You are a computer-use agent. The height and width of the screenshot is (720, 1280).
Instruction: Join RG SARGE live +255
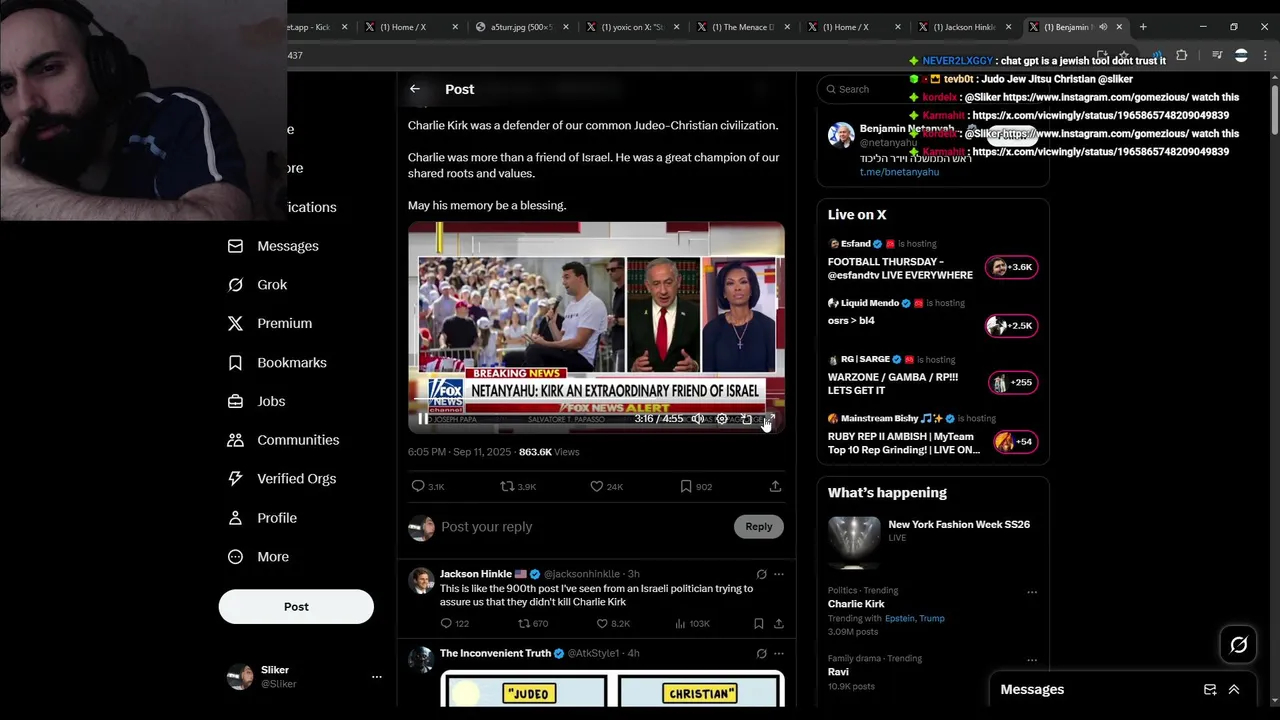(x=1012, y=383)
